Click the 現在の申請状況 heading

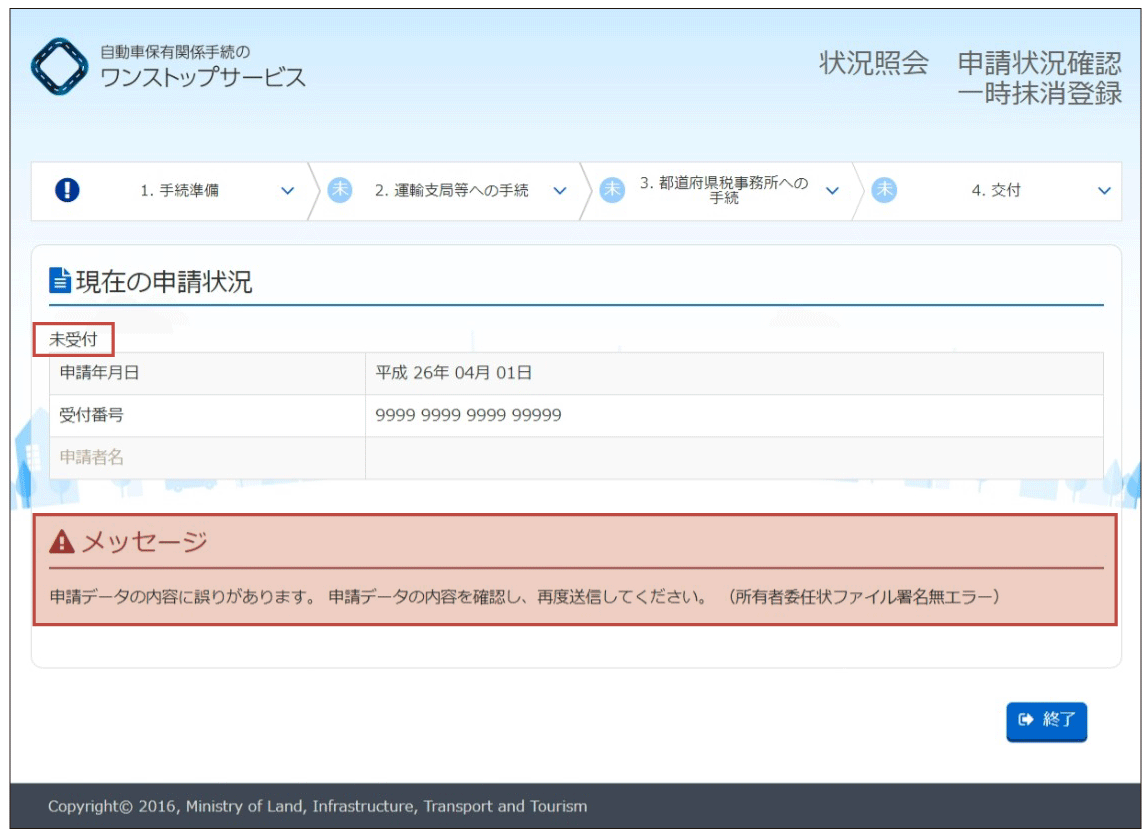pos(164,281)
